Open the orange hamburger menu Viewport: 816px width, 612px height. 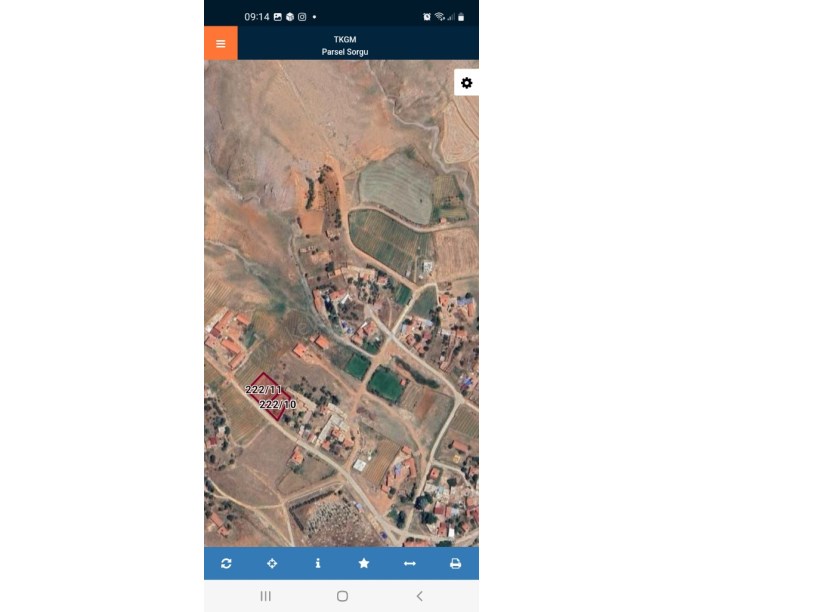(x=221, y=43)
